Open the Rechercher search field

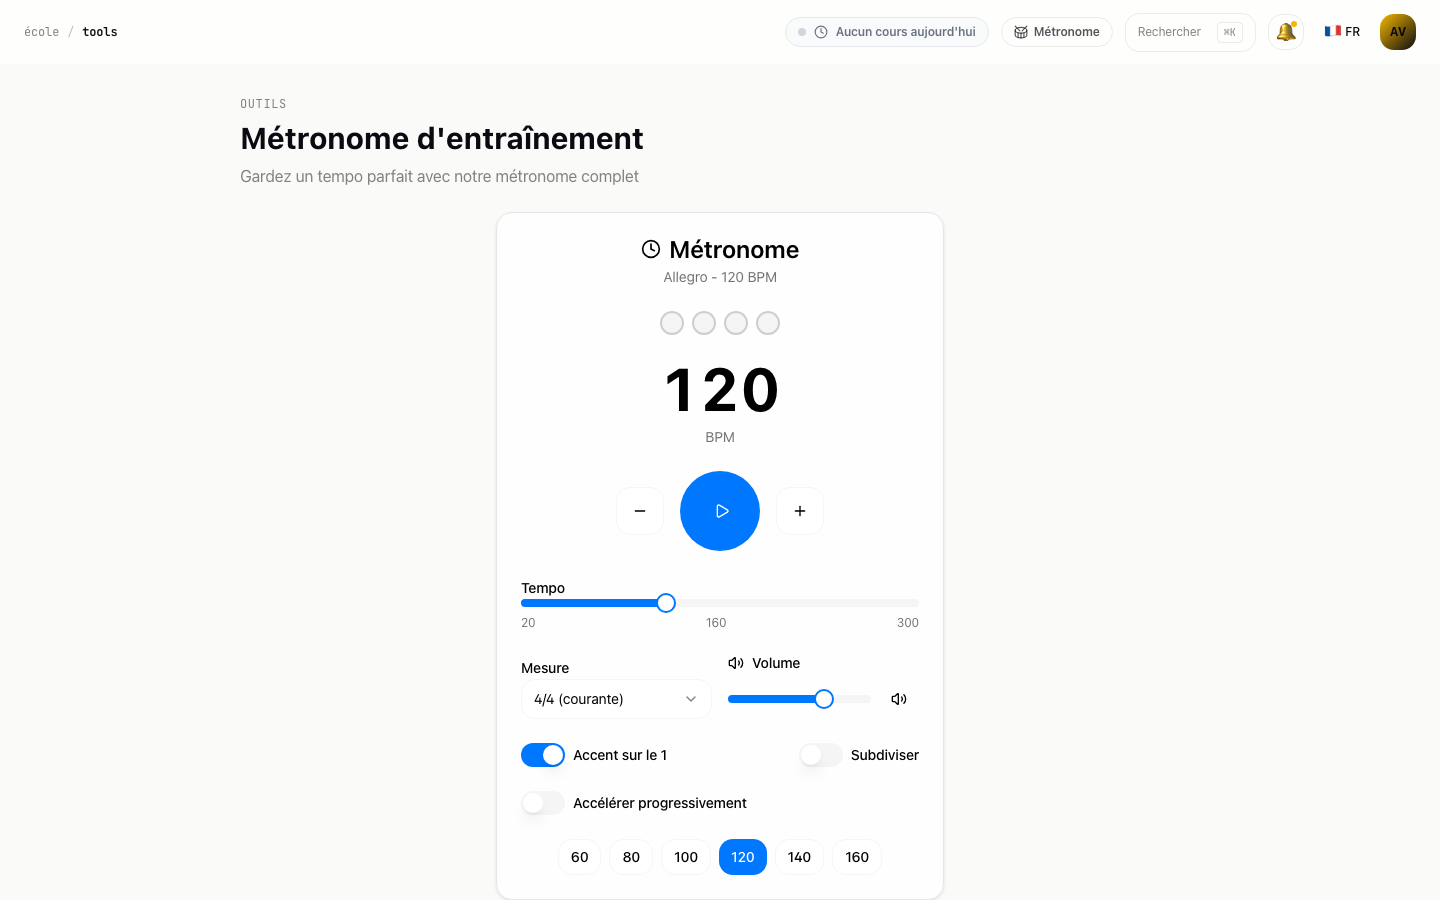click(x=1190, y=32)
